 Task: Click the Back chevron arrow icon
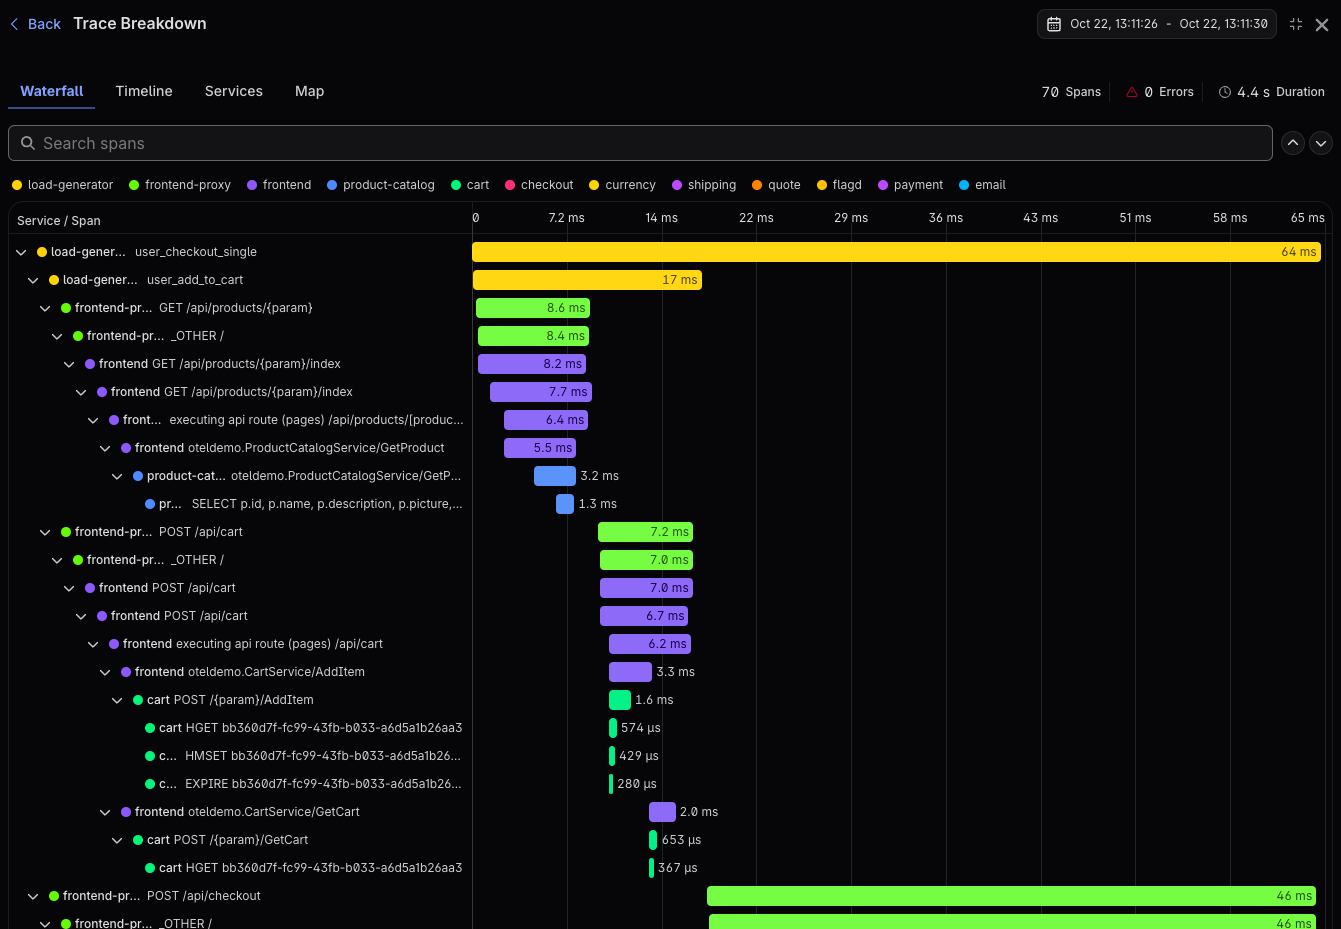[x=14, y=24]
